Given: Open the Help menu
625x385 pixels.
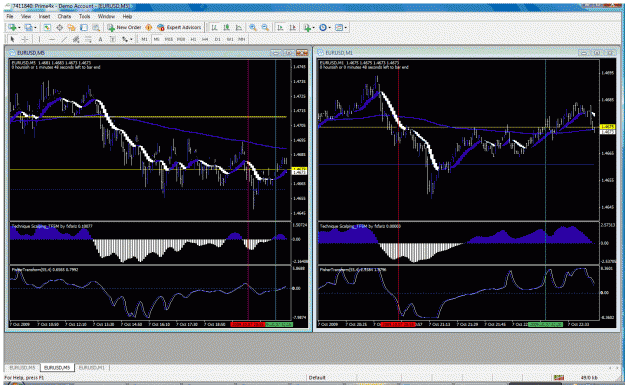Looking at the screenshot, I should (127, 16).
